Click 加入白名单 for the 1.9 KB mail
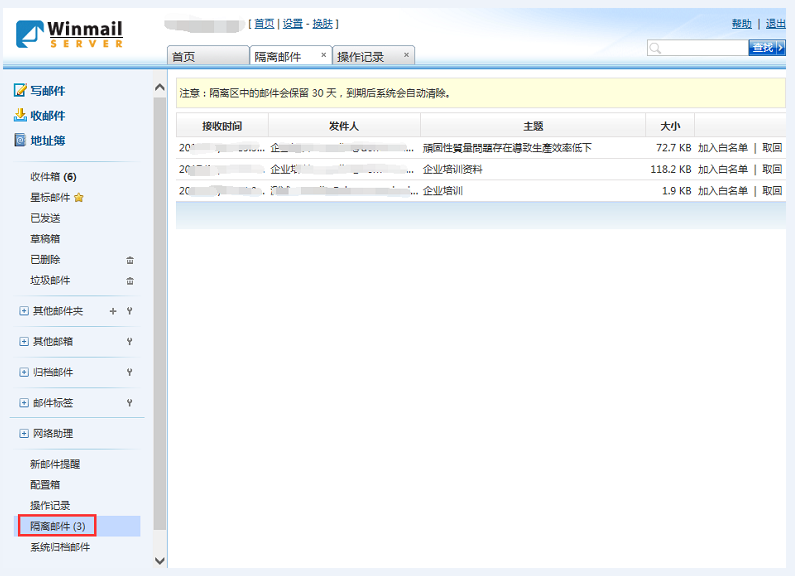Screen dimensions: 795x576 coord(722,191)
